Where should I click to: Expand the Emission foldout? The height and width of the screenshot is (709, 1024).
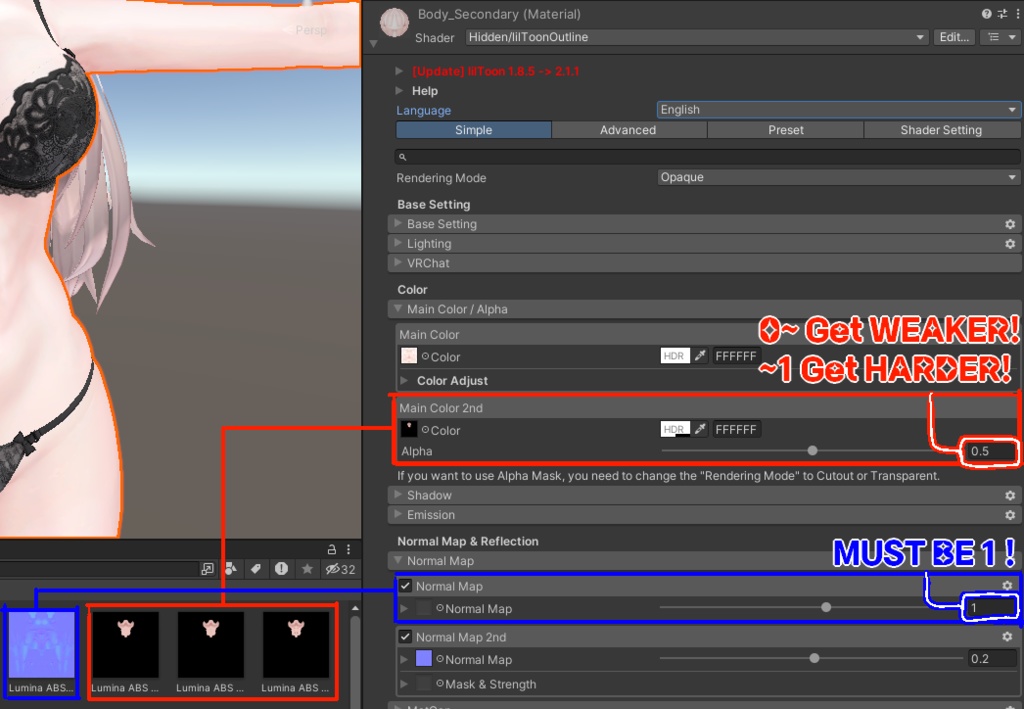[397, 514]
